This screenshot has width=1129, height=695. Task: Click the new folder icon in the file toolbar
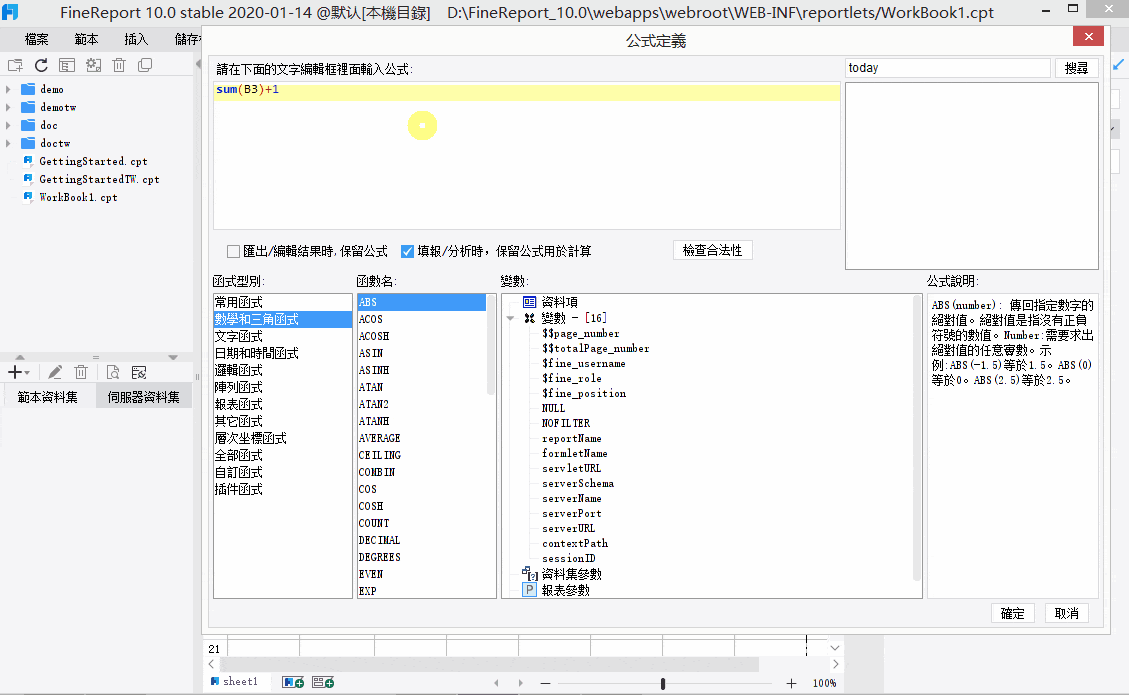tap(15, 66)
